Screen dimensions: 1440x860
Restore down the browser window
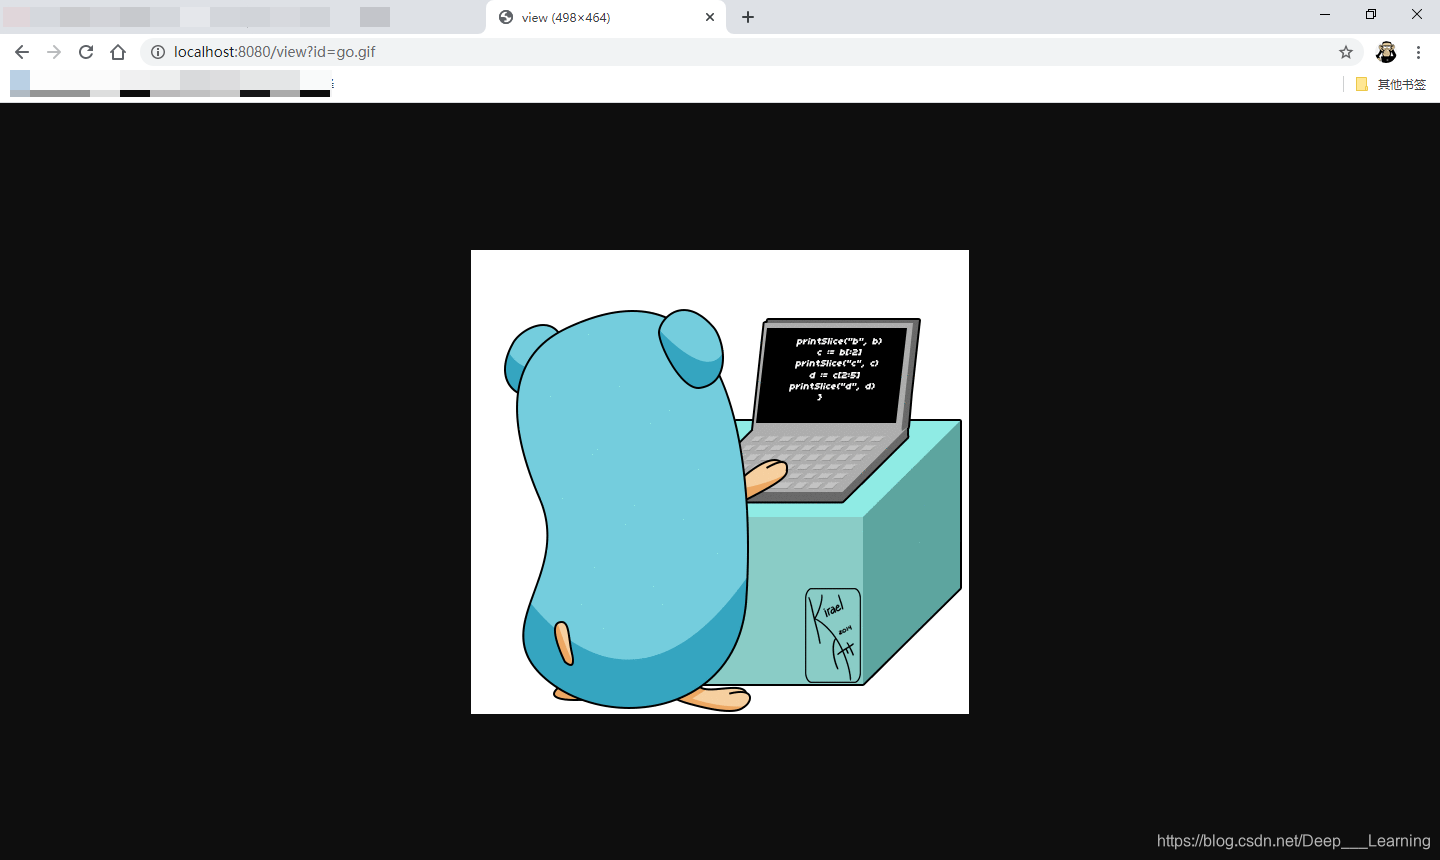click(1371, 14)
